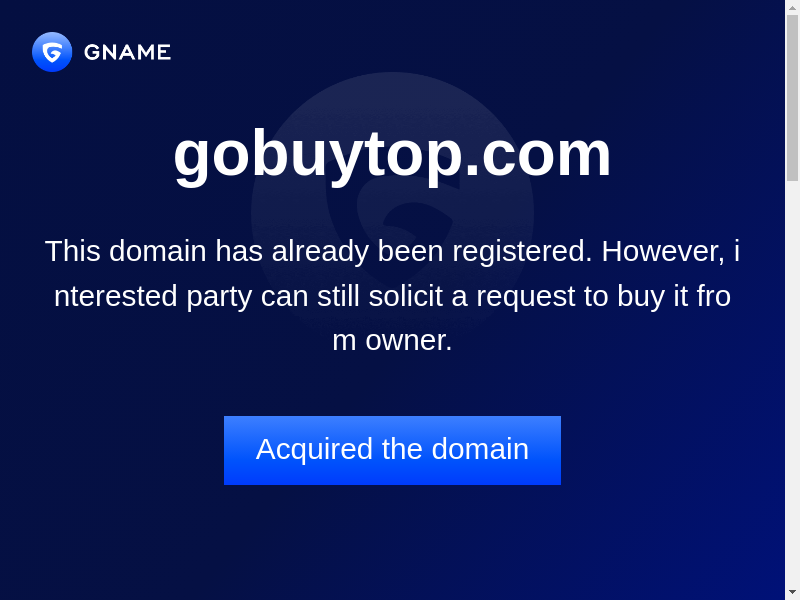The height and width of the screenshot is (600, 800).
Task: Click the Acquired the domain button
Action: [x=392, y=450]
